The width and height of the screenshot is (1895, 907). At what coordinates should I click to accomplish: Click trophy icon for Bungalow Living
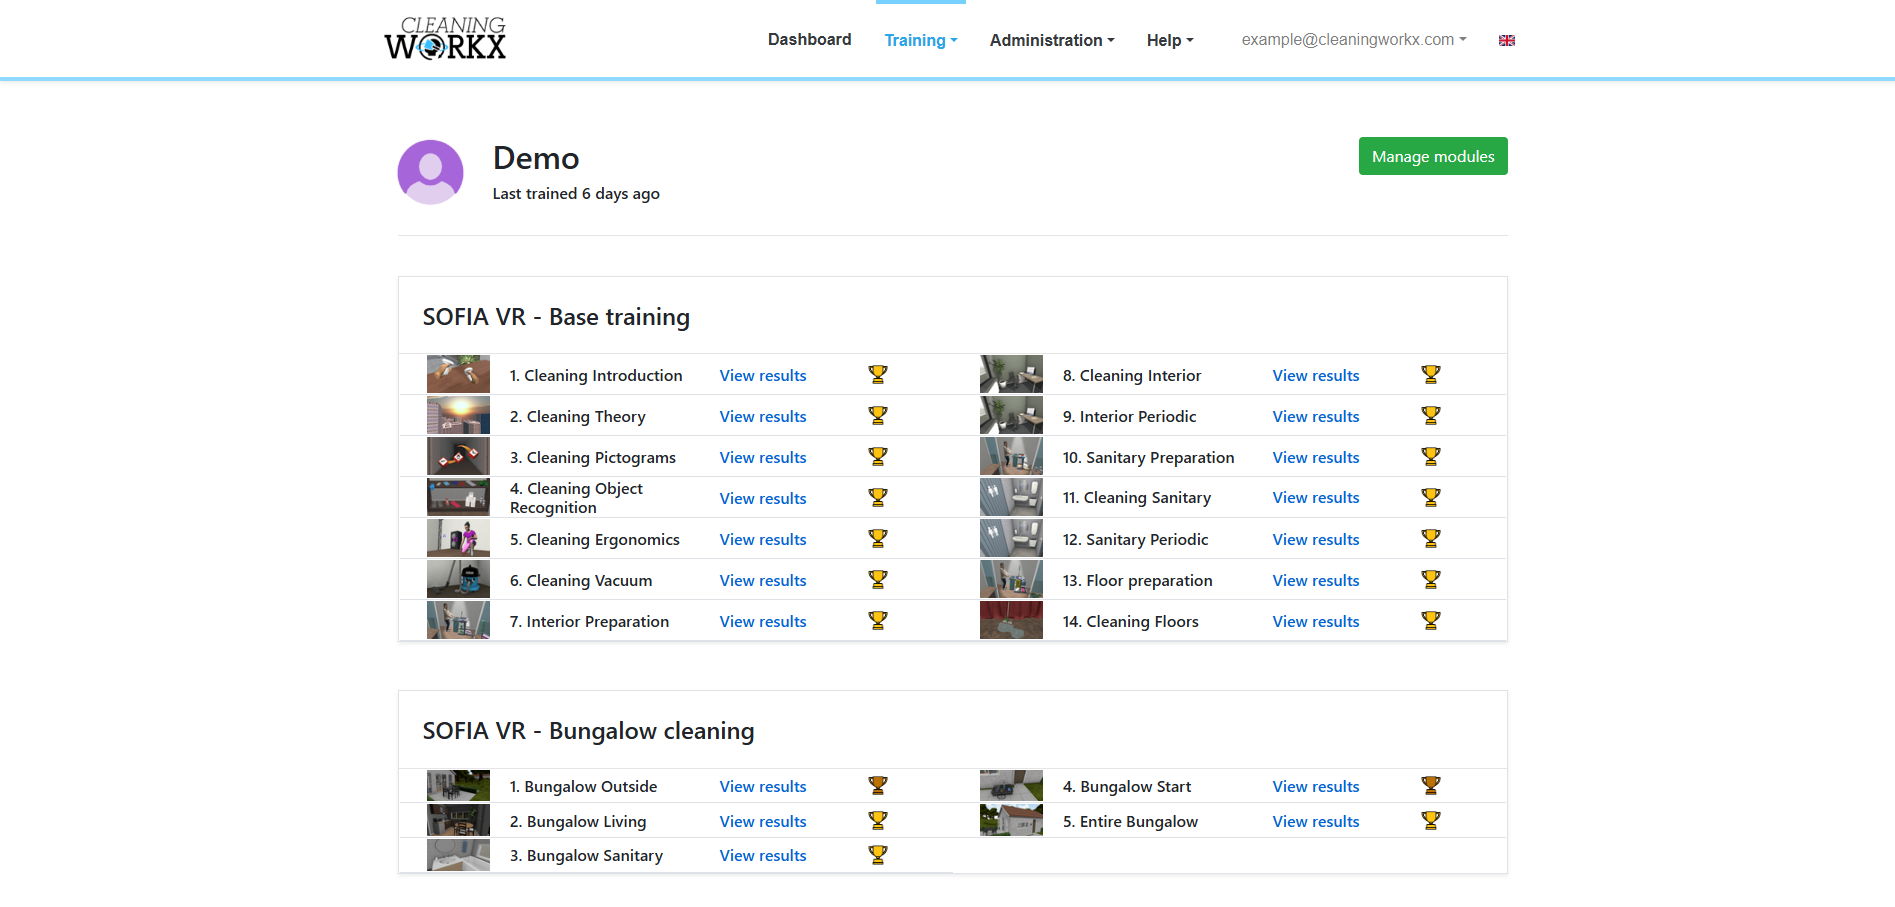point(878,820)
